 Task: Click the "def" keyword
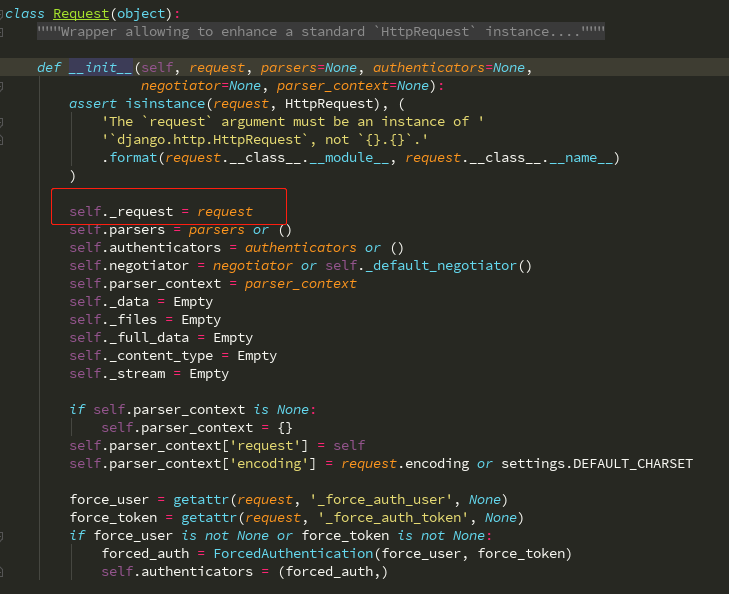pyautogui.click(x=49, y=68)
